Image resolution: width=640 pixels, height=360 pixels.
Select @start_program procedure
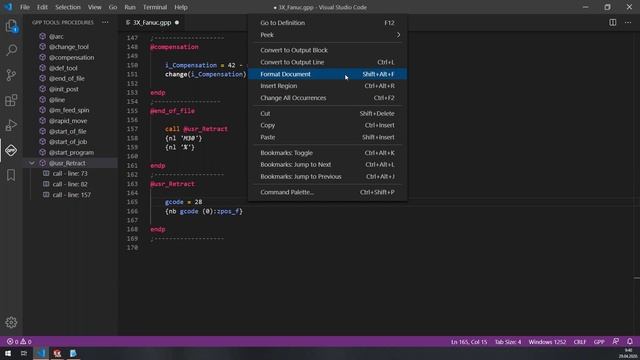coord(71,152)
